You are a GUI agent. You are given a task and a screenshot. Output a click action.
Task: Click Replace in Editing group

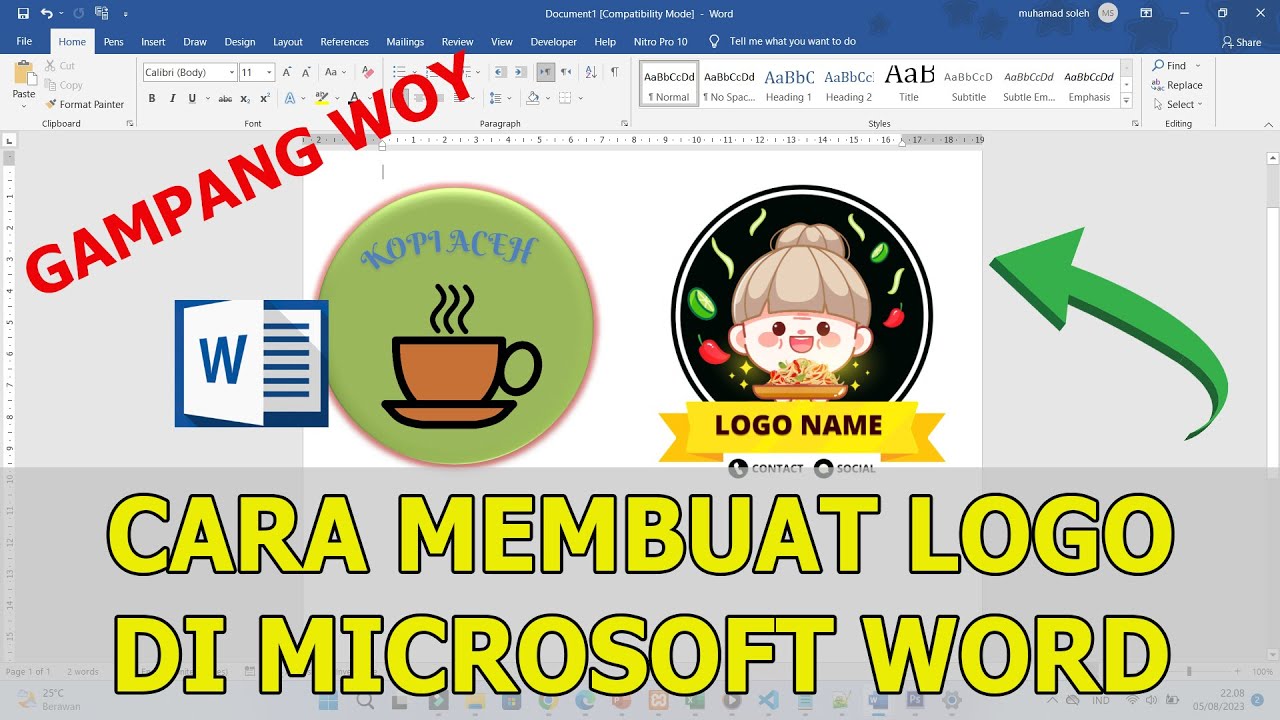[x=1177, y=85]
